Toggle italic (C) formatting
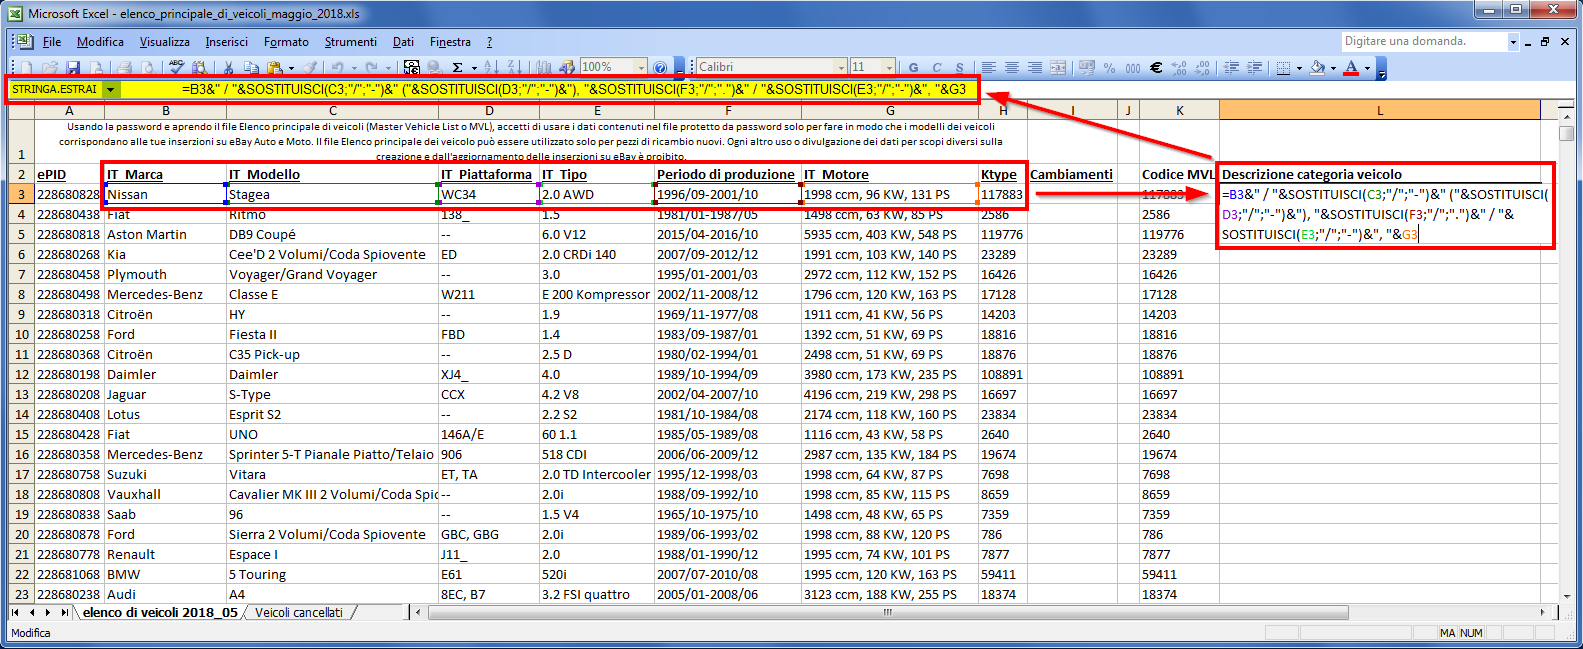The image size is (1583, 649). (937, 67)
